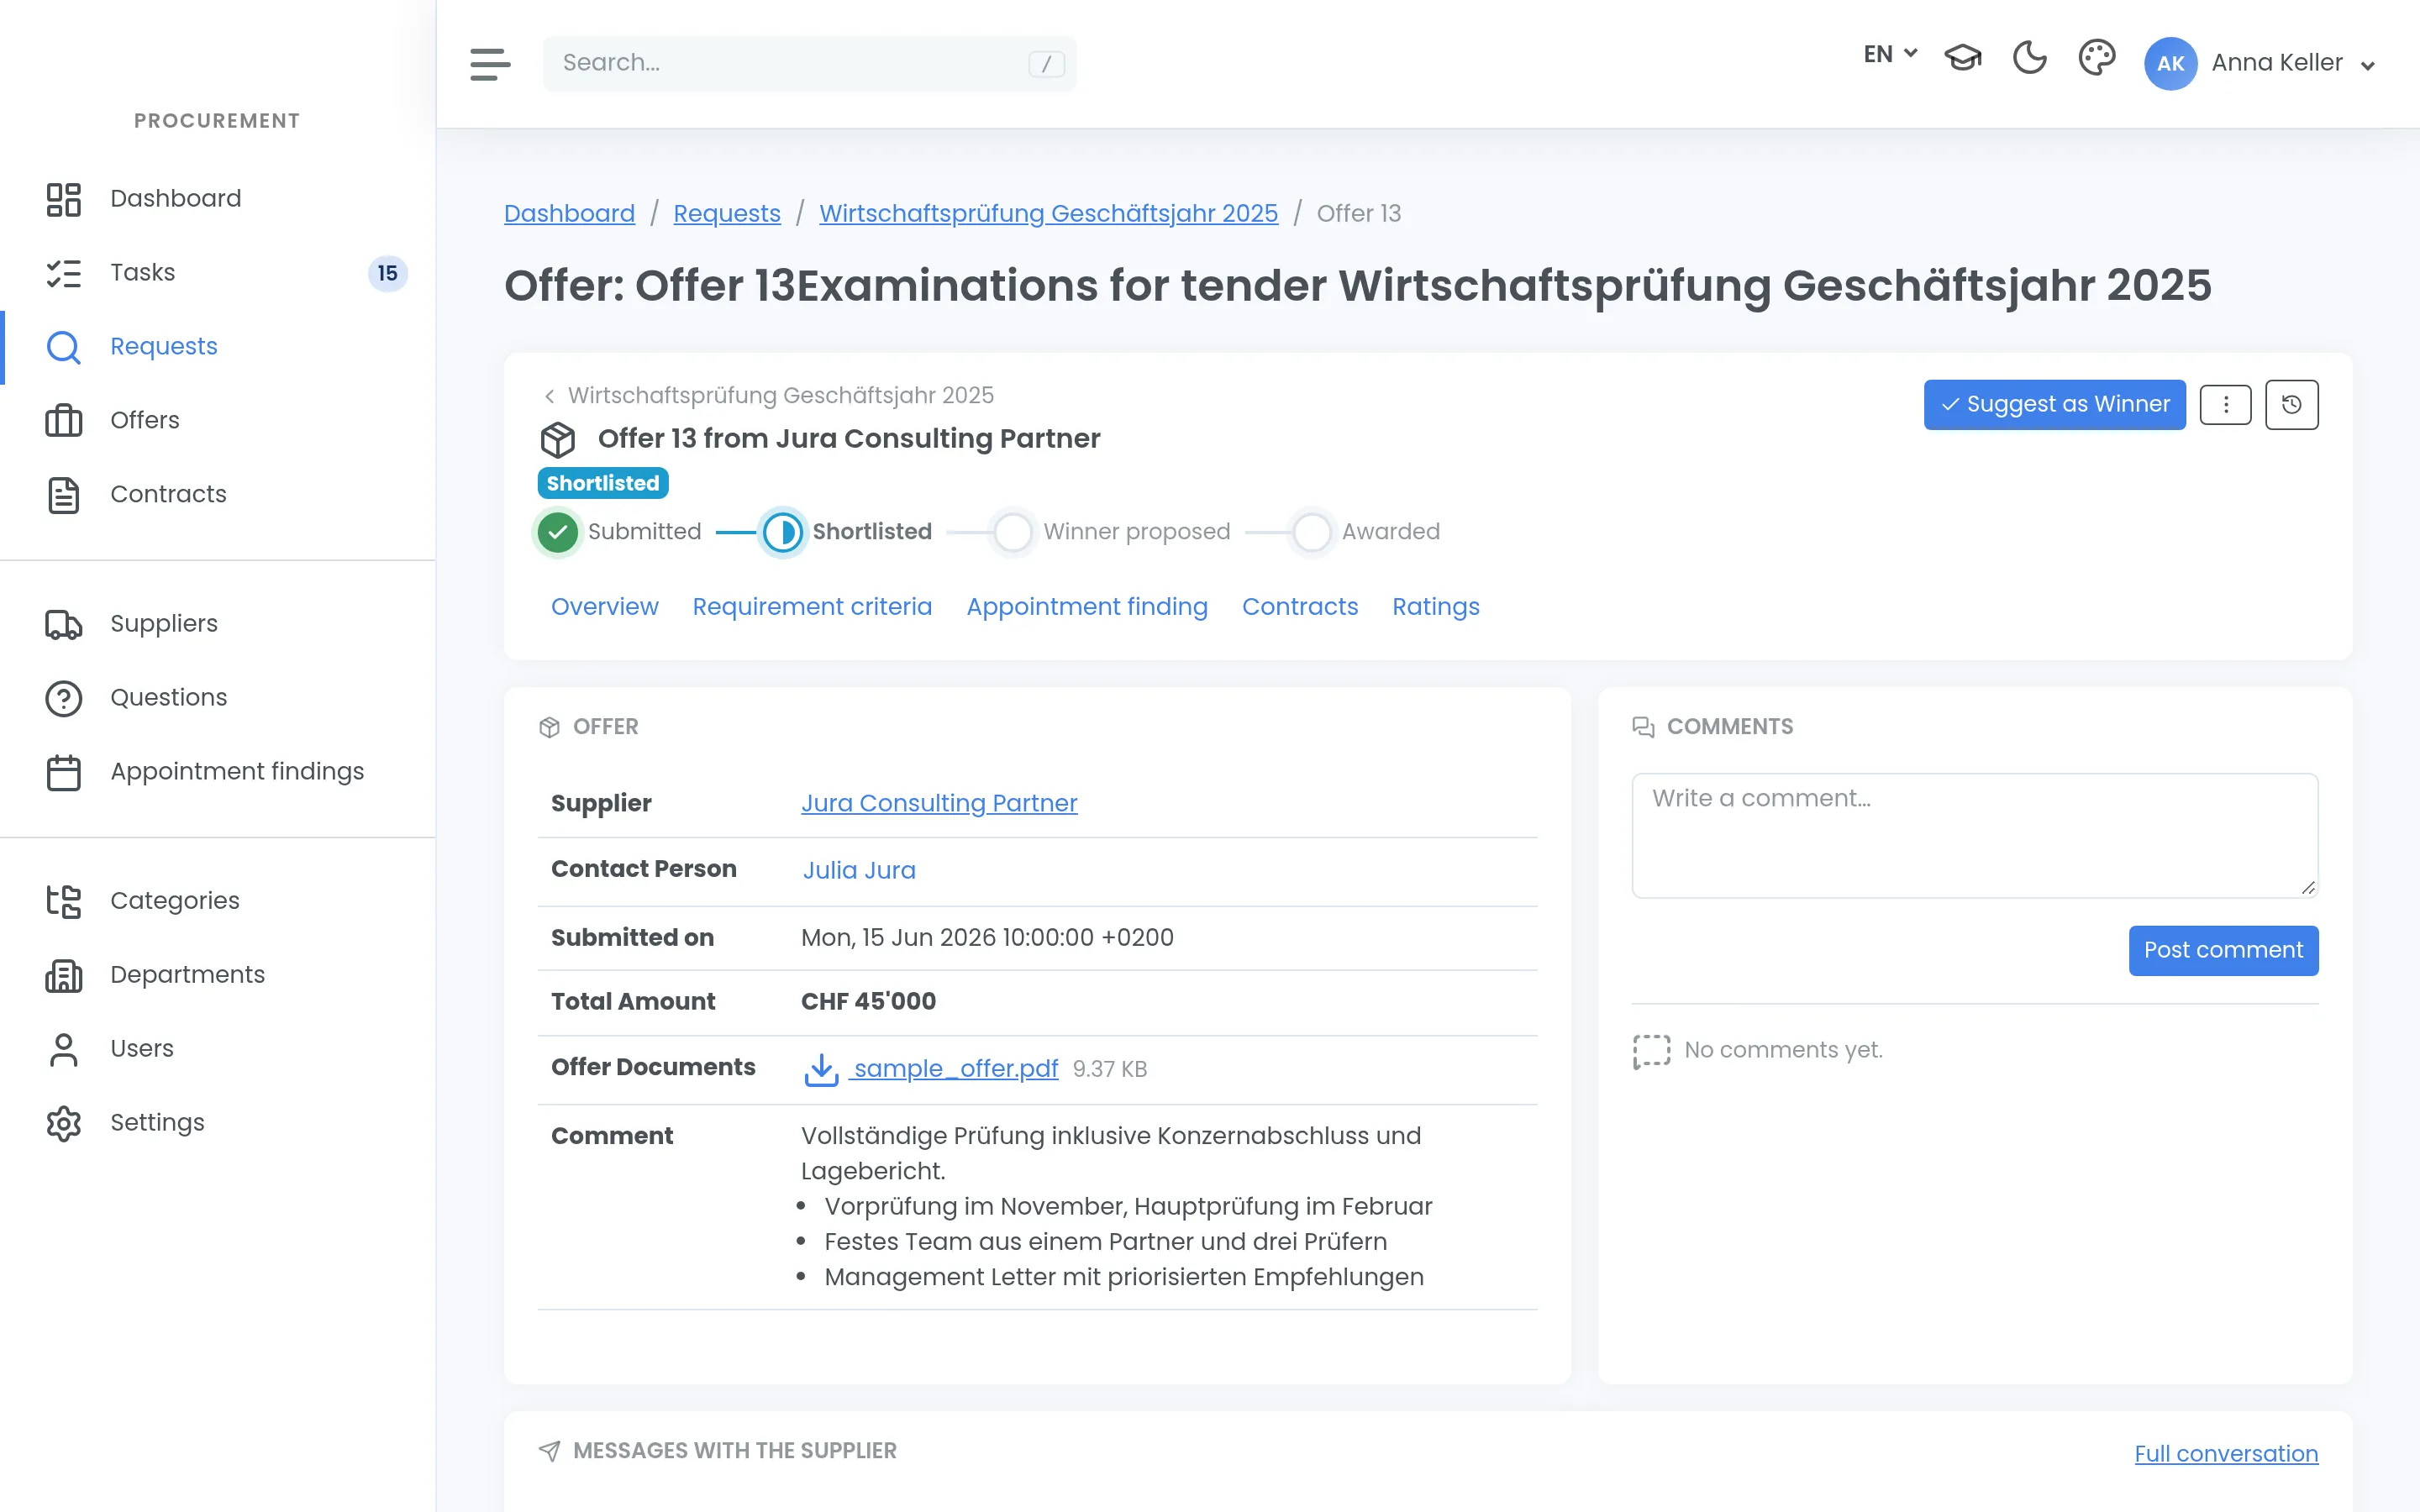Screen dimensions: 2420x1512
Task: Open the Users person icon
Action: coord(63,1049)
